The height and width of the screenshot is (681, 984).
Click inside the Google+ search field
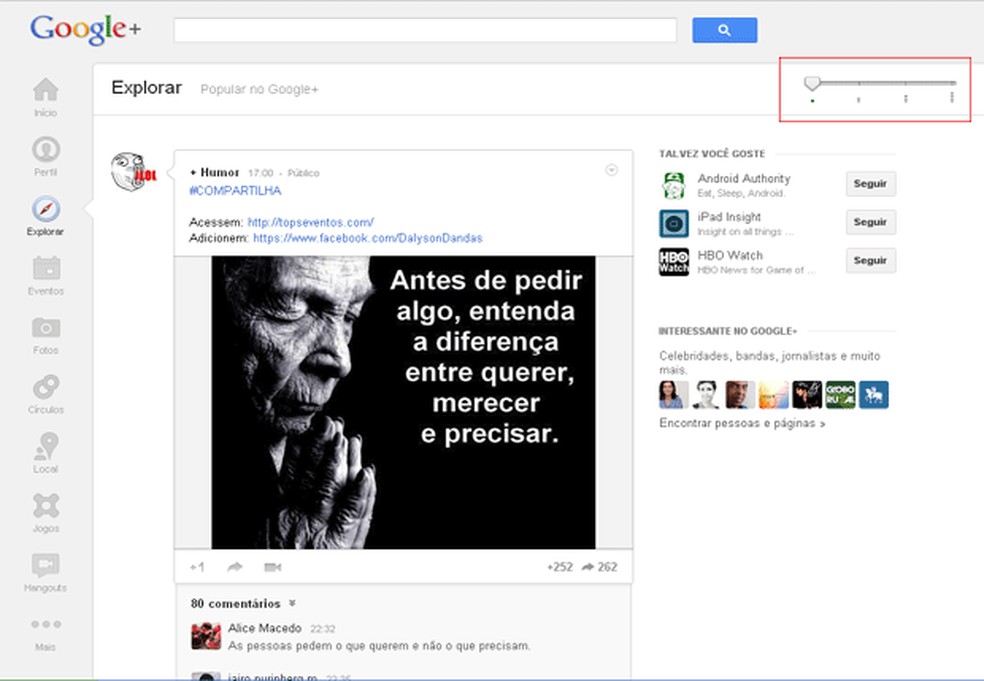click(x=425, y=30)
